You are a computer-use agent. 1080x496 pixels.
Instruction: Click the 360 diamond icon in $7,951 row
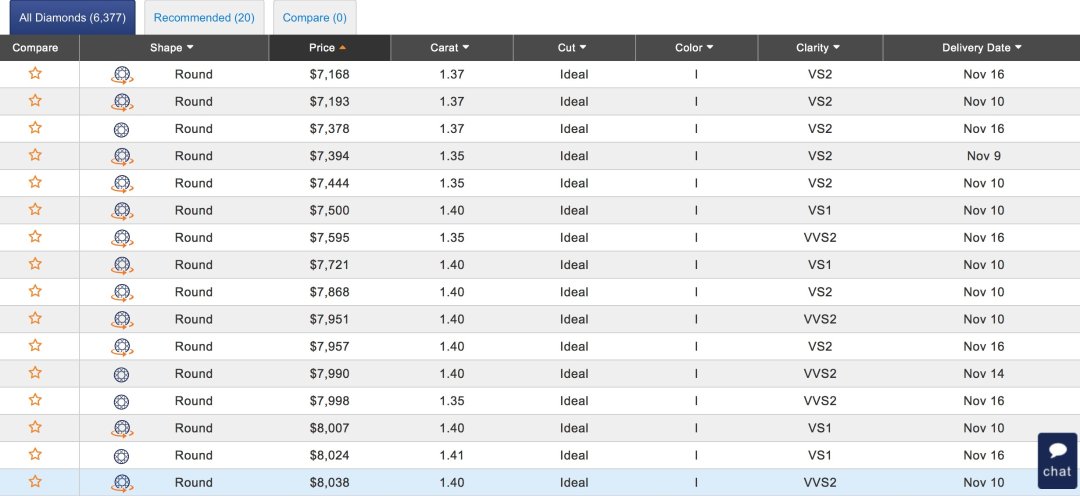tap(122, 319)
